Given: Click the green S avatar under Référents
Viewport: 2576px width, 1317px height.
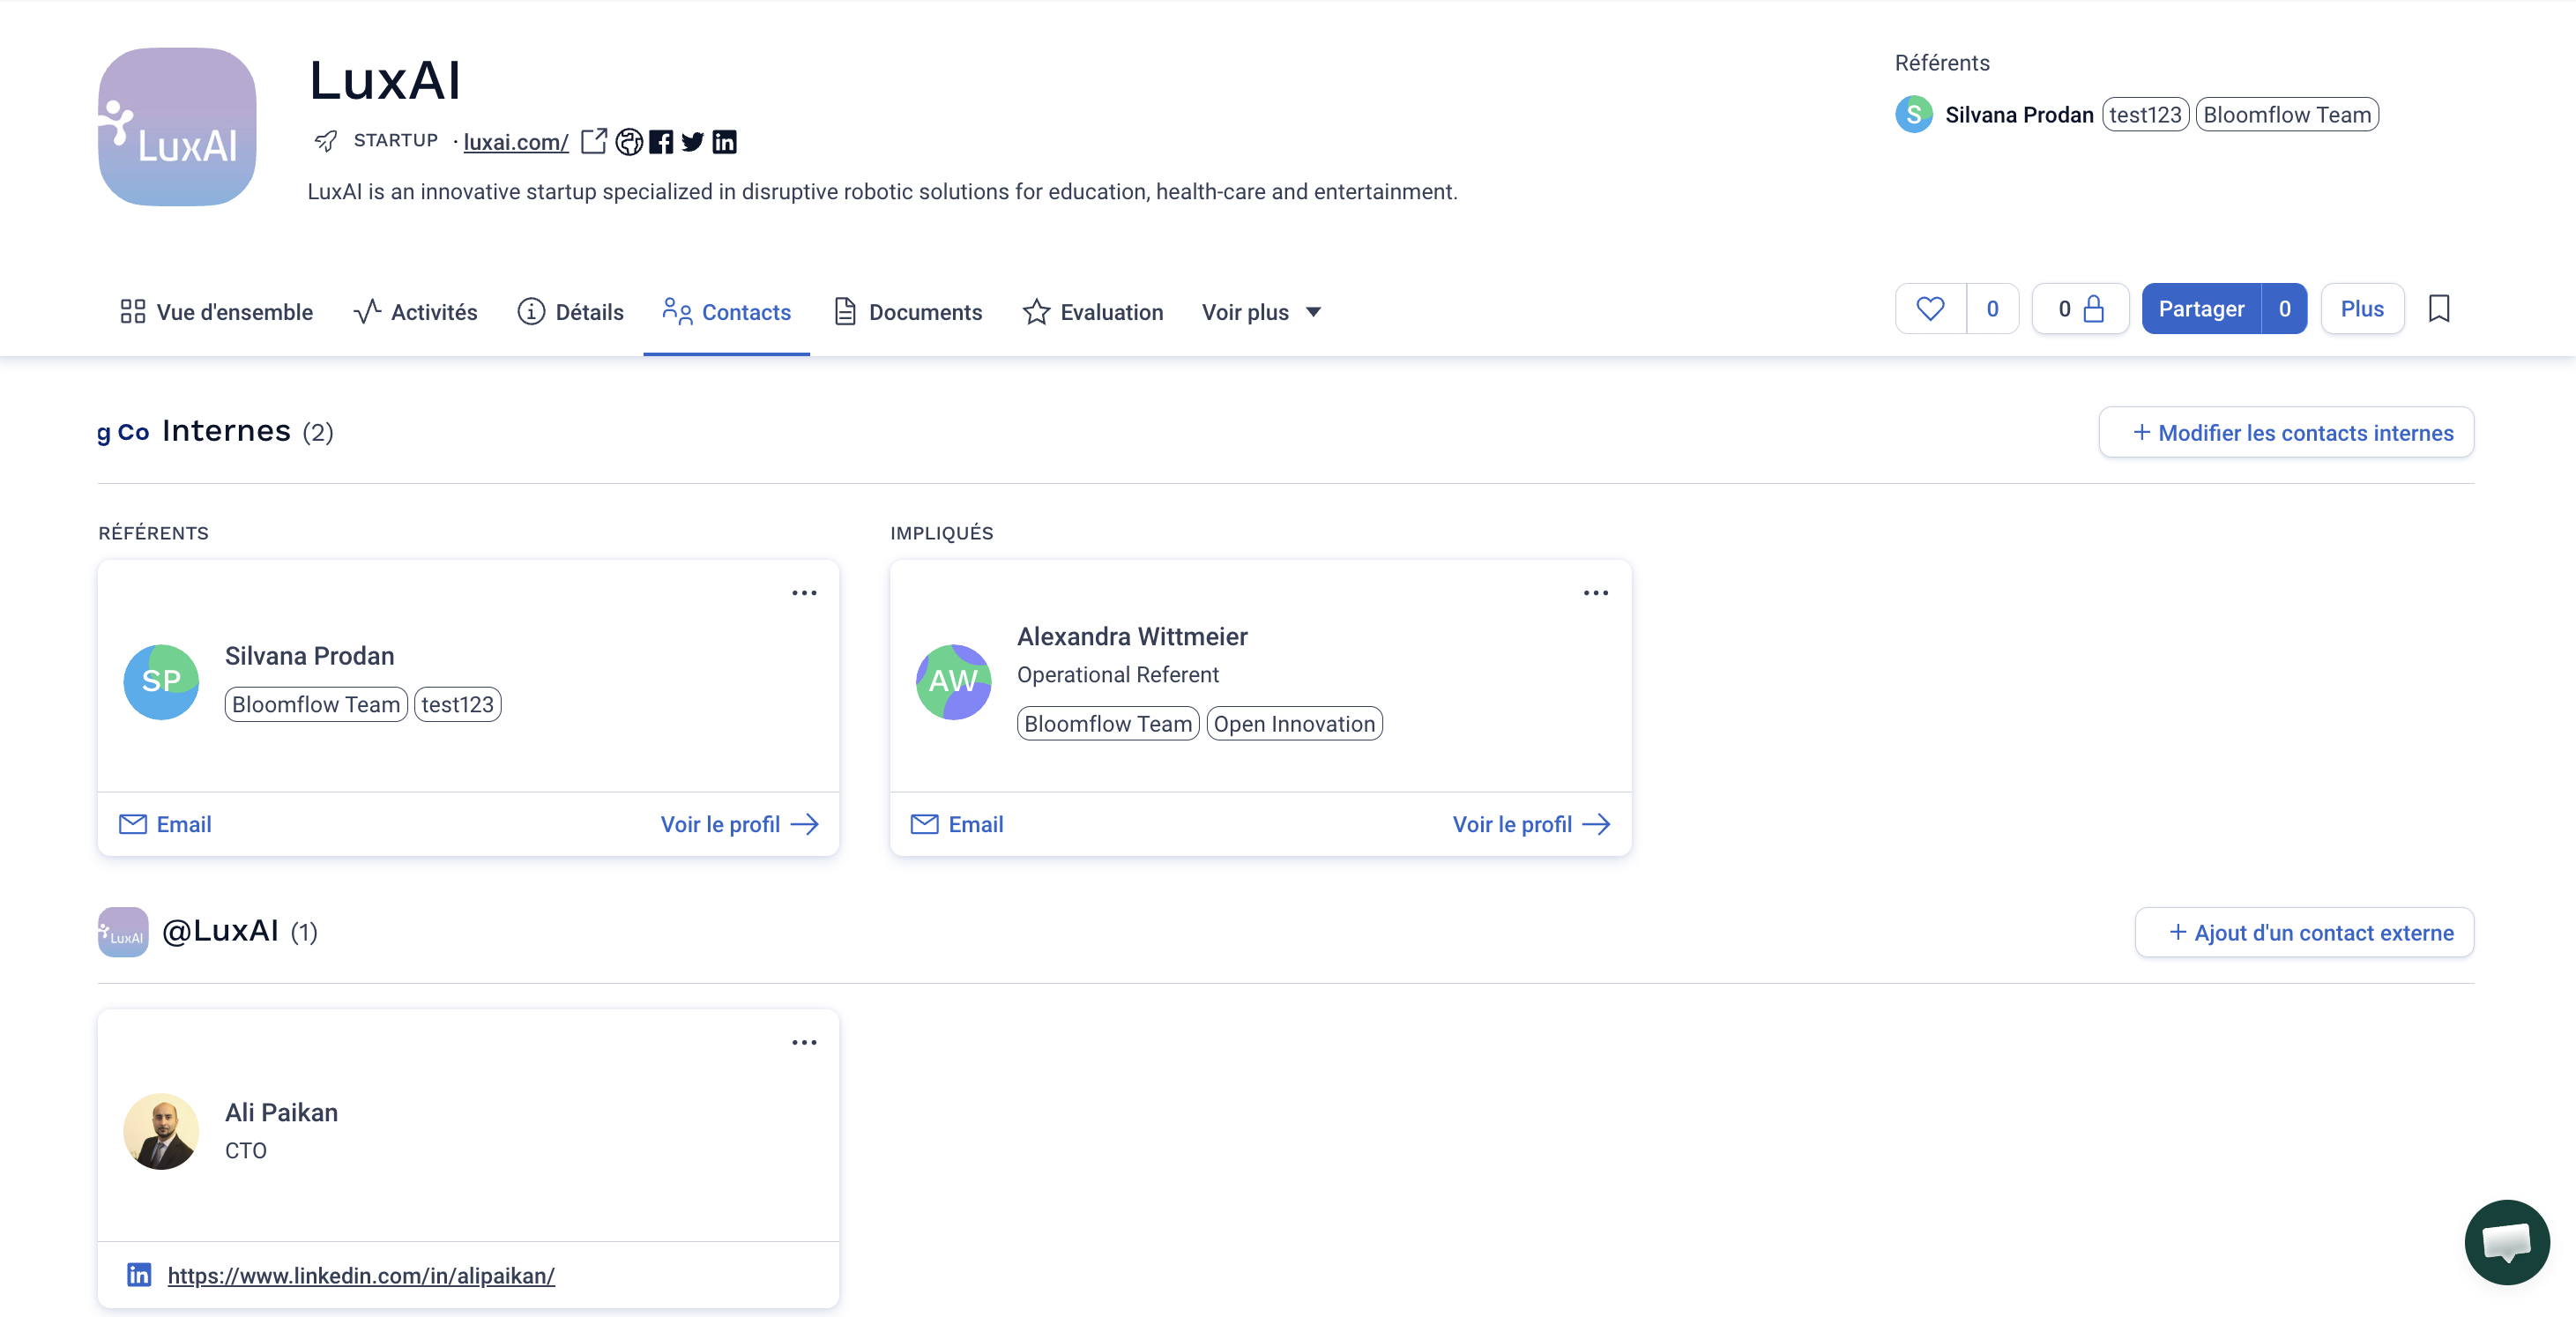Looking at the screenshot, I should tap(1914, 114).
